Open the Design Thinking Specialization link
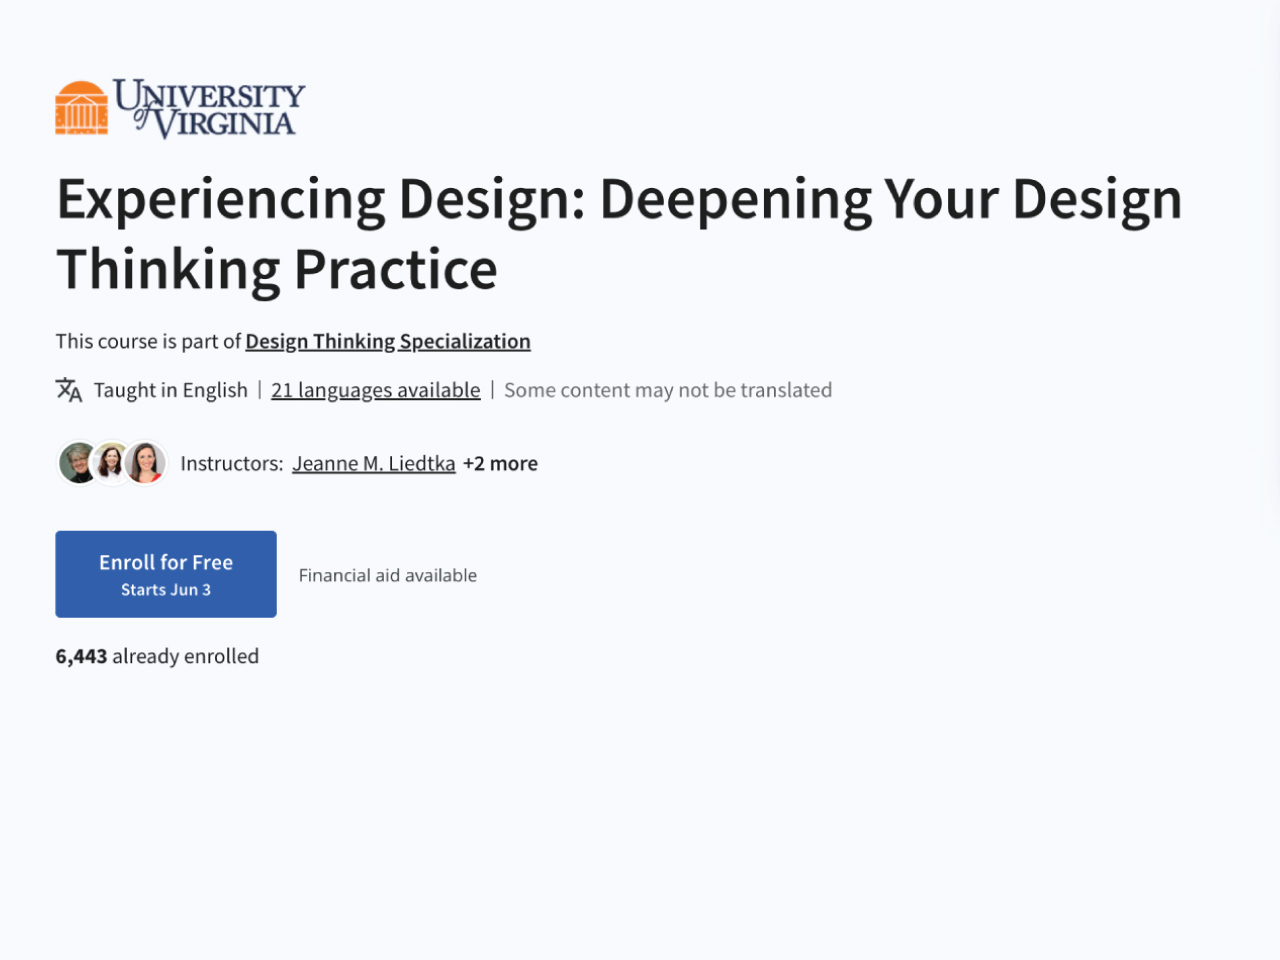The image size is (1280, 960). [x=388, y=341]
